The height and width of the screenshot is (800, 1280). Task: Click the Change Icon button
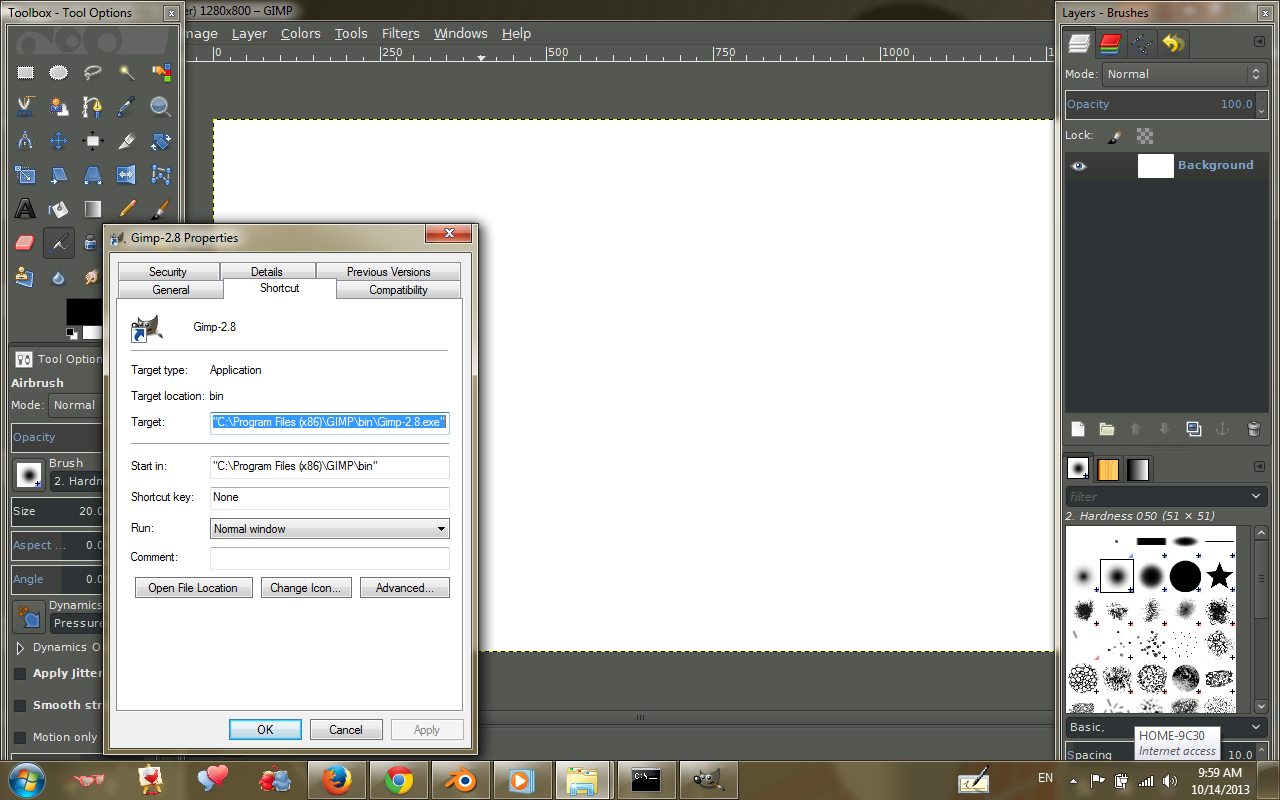point(305,588)
